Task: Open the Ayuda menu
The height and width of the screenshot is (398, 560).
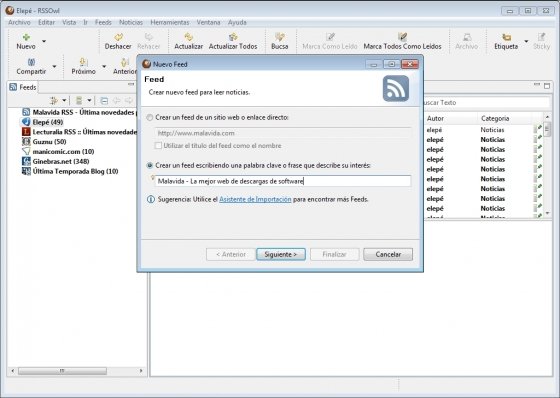Action: point(237,22)
